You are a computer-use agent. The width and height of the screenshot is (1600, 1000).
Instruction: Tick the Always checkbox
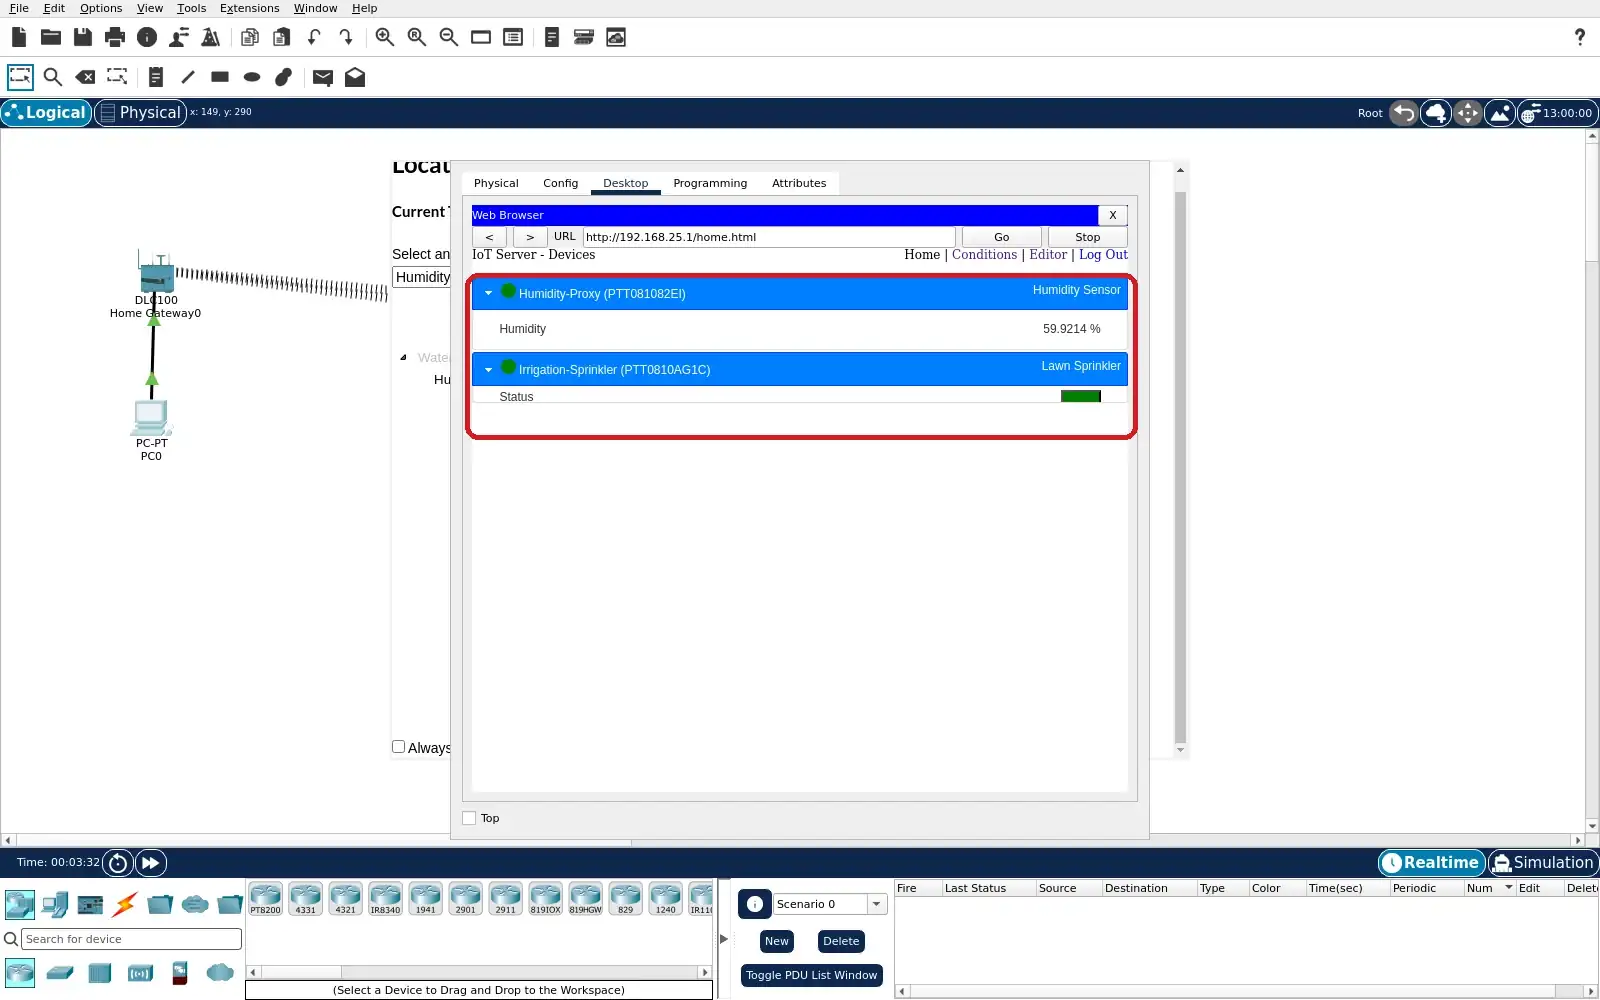pos(398,747)
